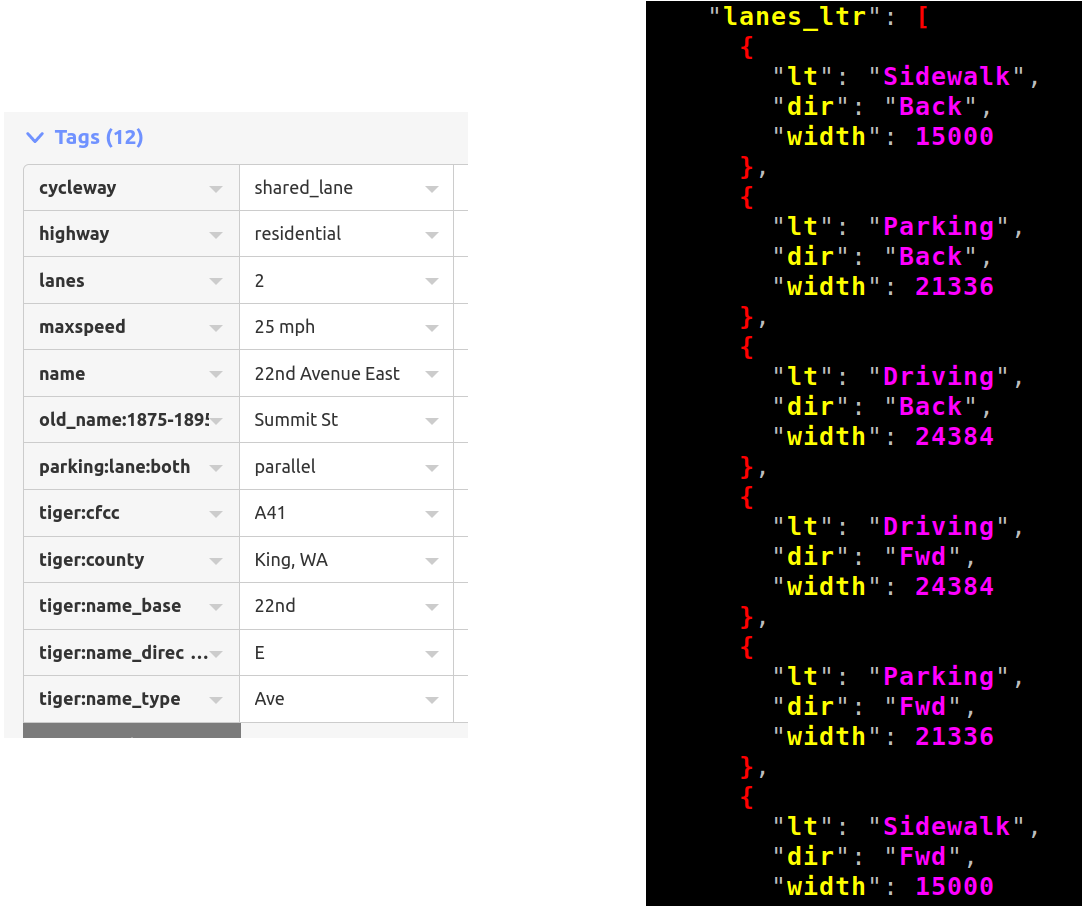Open dropdown arrow beside cycleway key
The width and height of the screenshot is (1082, 908).
[216, 189]
